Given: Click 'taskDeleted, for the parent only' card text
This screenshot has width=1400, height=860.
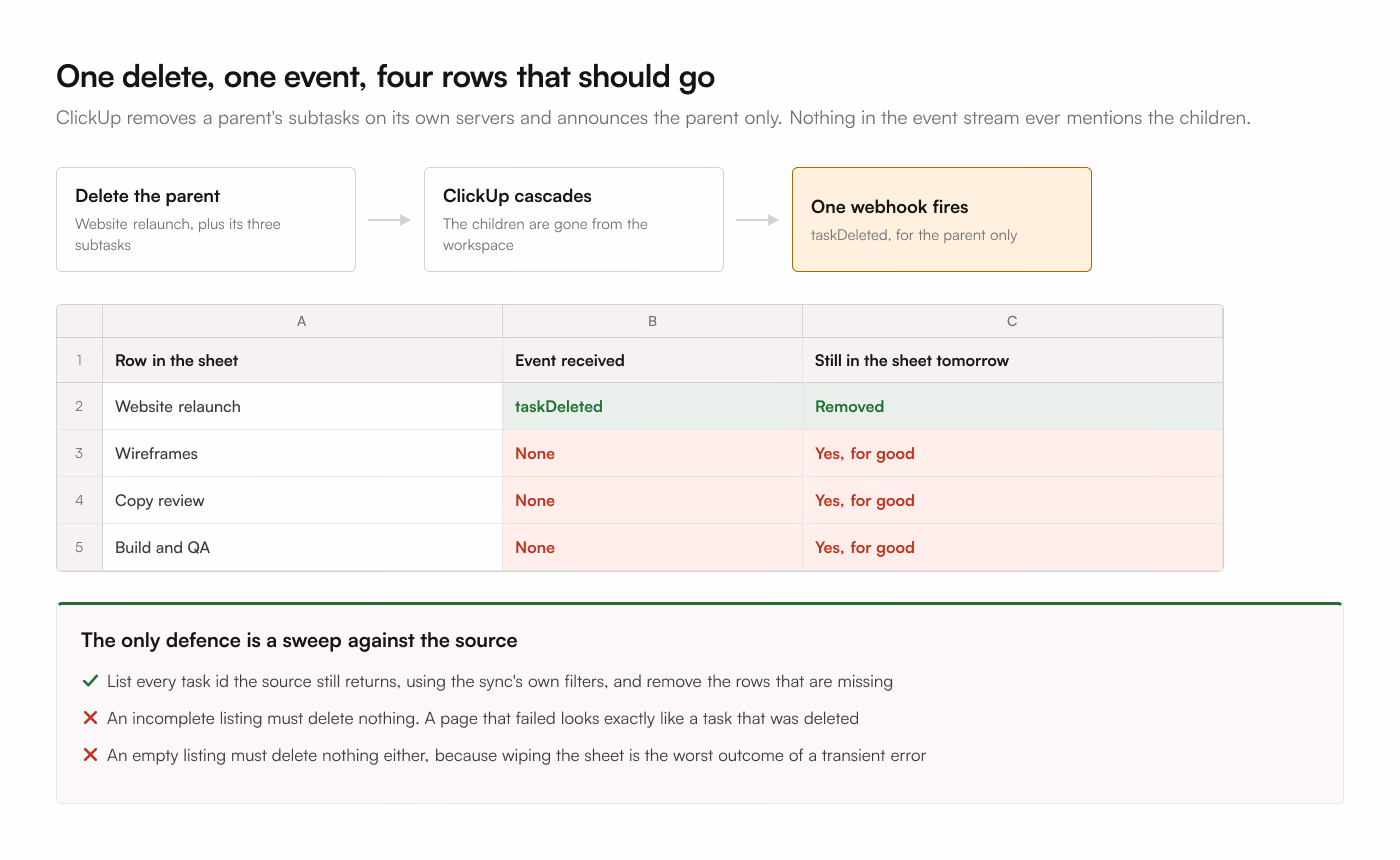Looking at the screenshot, I should [914, 235].
